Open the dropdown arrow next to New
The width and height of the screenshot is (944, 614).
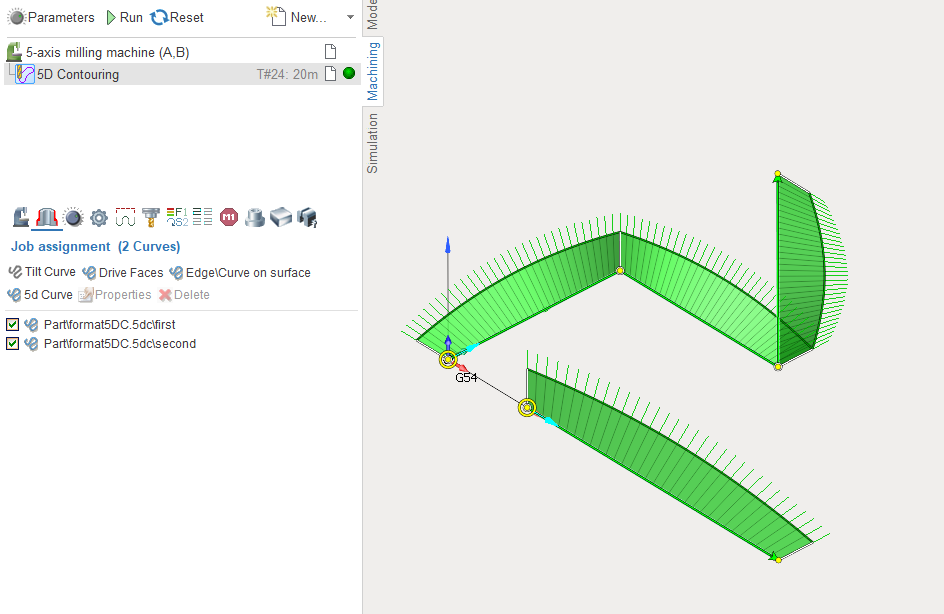[x=350, y=17]
